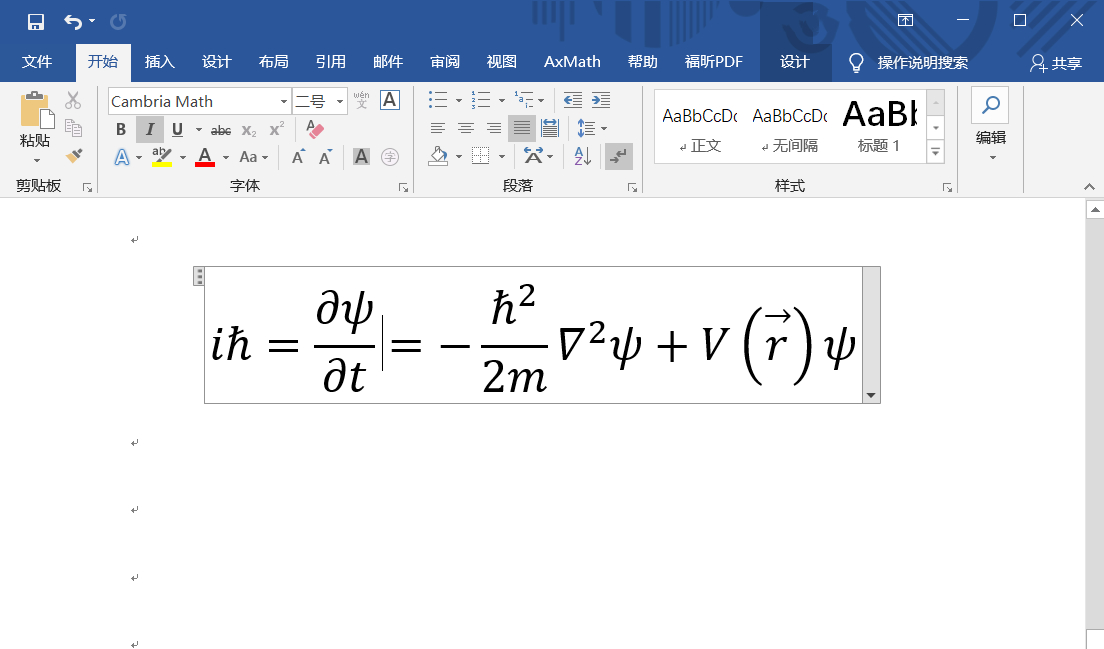Save the document with the floppy icon

pyautogui.click(x=36, y=22)
